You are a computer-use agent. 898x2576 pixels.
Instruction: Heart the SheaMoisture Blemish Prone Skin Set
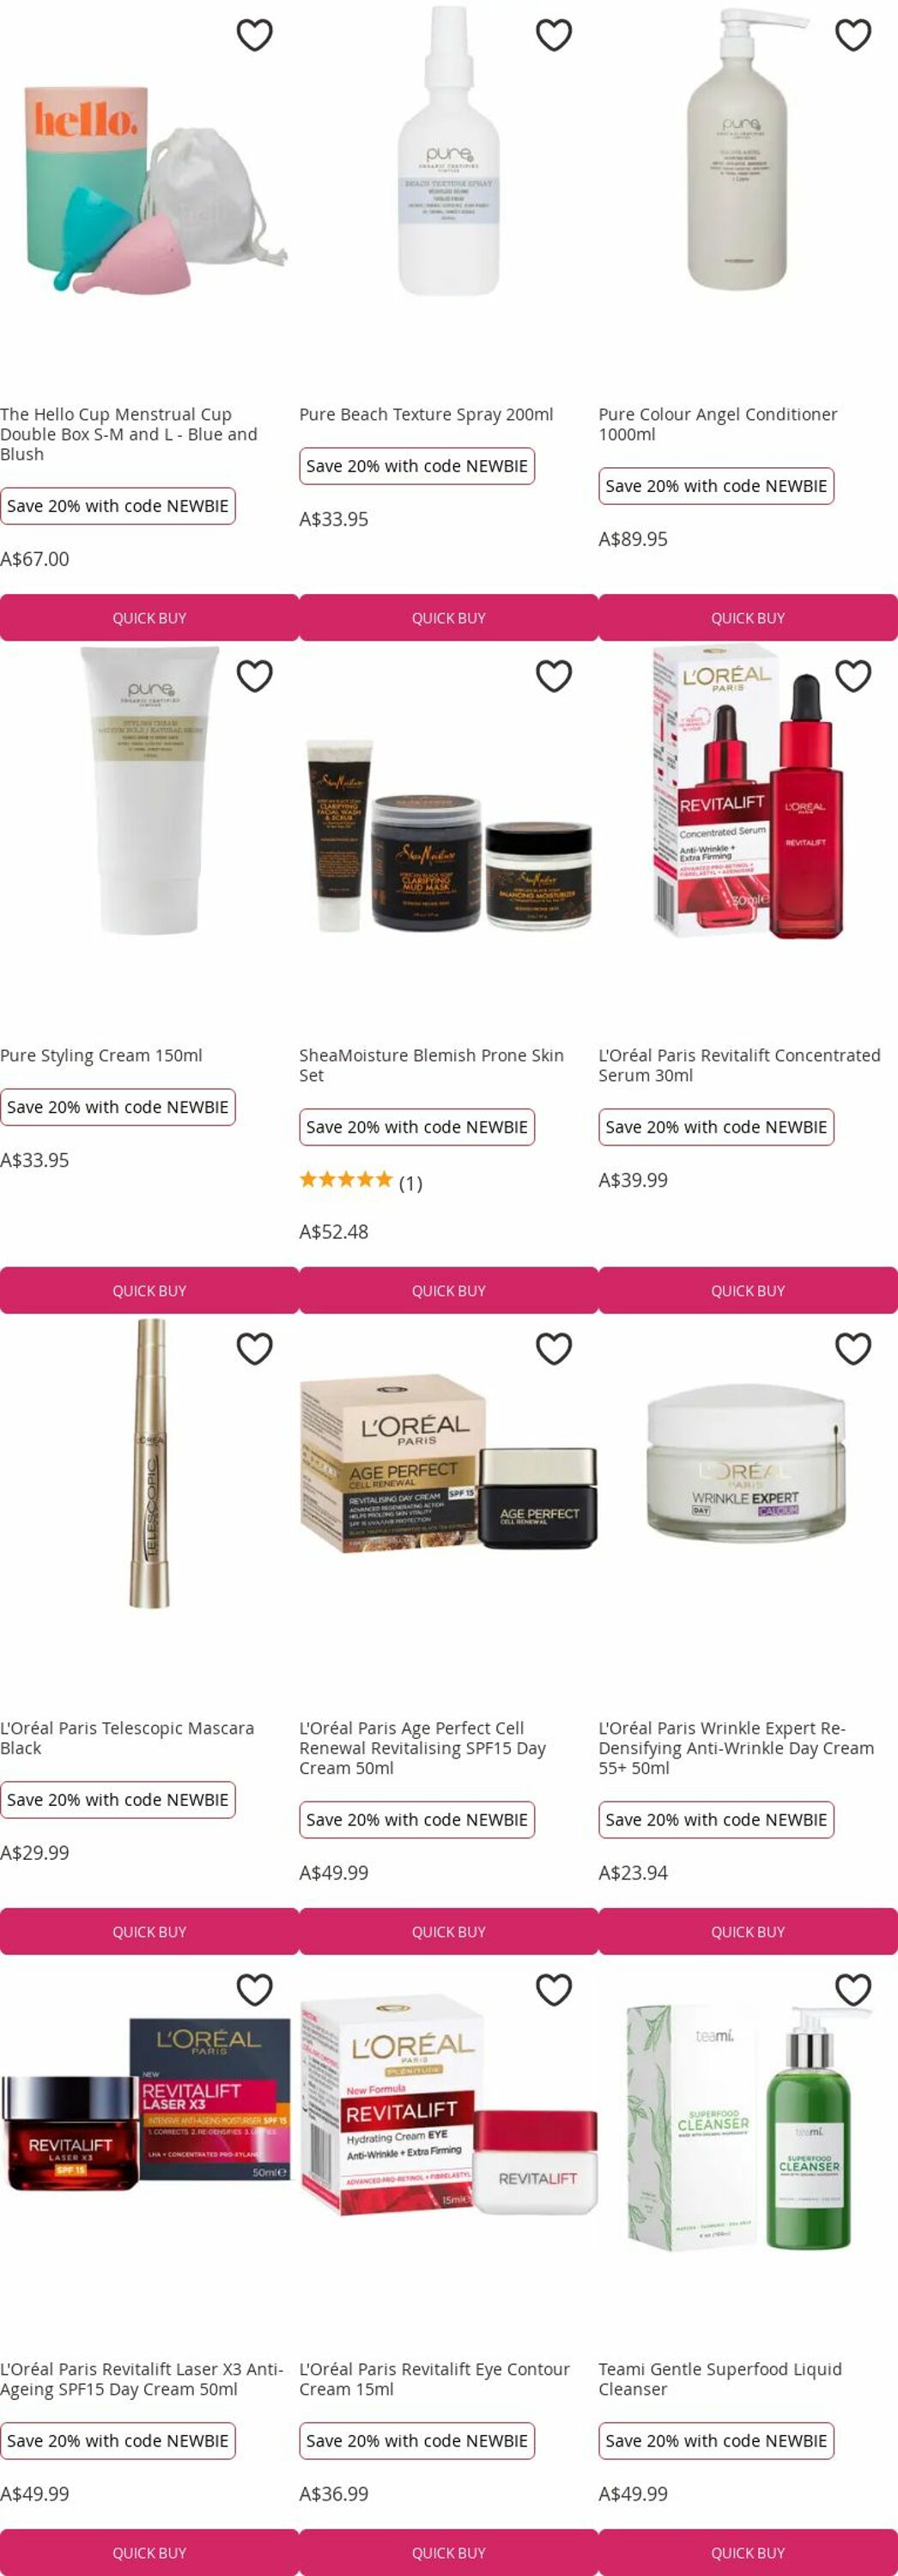tap(553, 676)
